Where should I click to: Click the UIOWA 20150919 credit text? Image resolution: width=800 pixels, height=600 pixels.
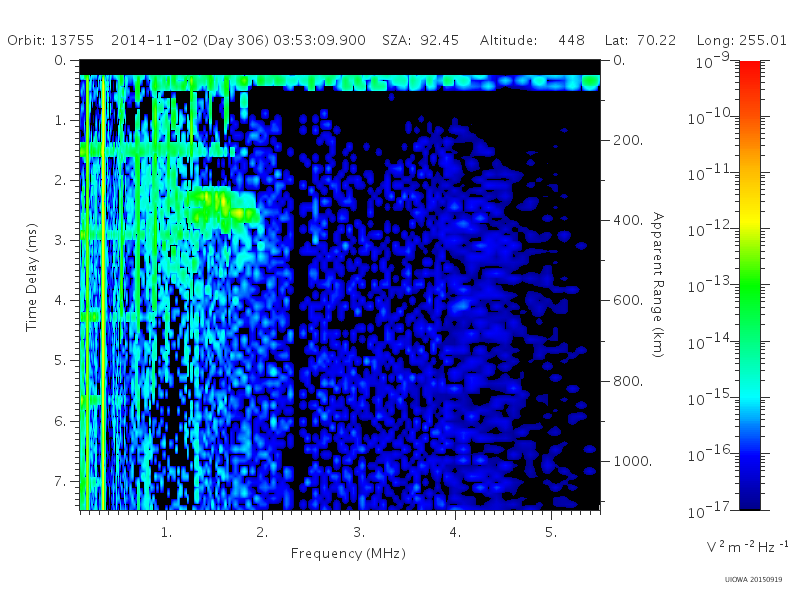[753, 580]
